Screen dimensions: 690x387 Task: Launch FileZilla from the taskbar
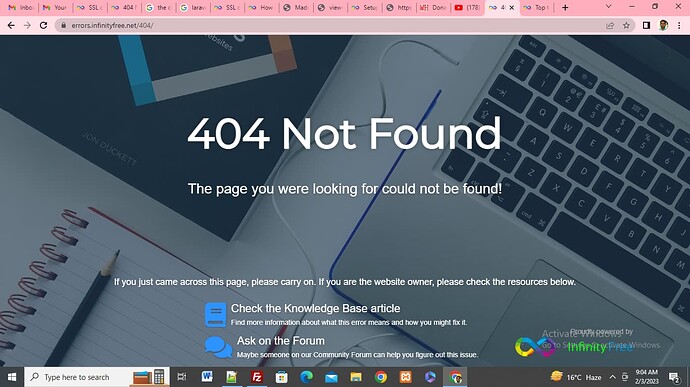coord(257,377)
